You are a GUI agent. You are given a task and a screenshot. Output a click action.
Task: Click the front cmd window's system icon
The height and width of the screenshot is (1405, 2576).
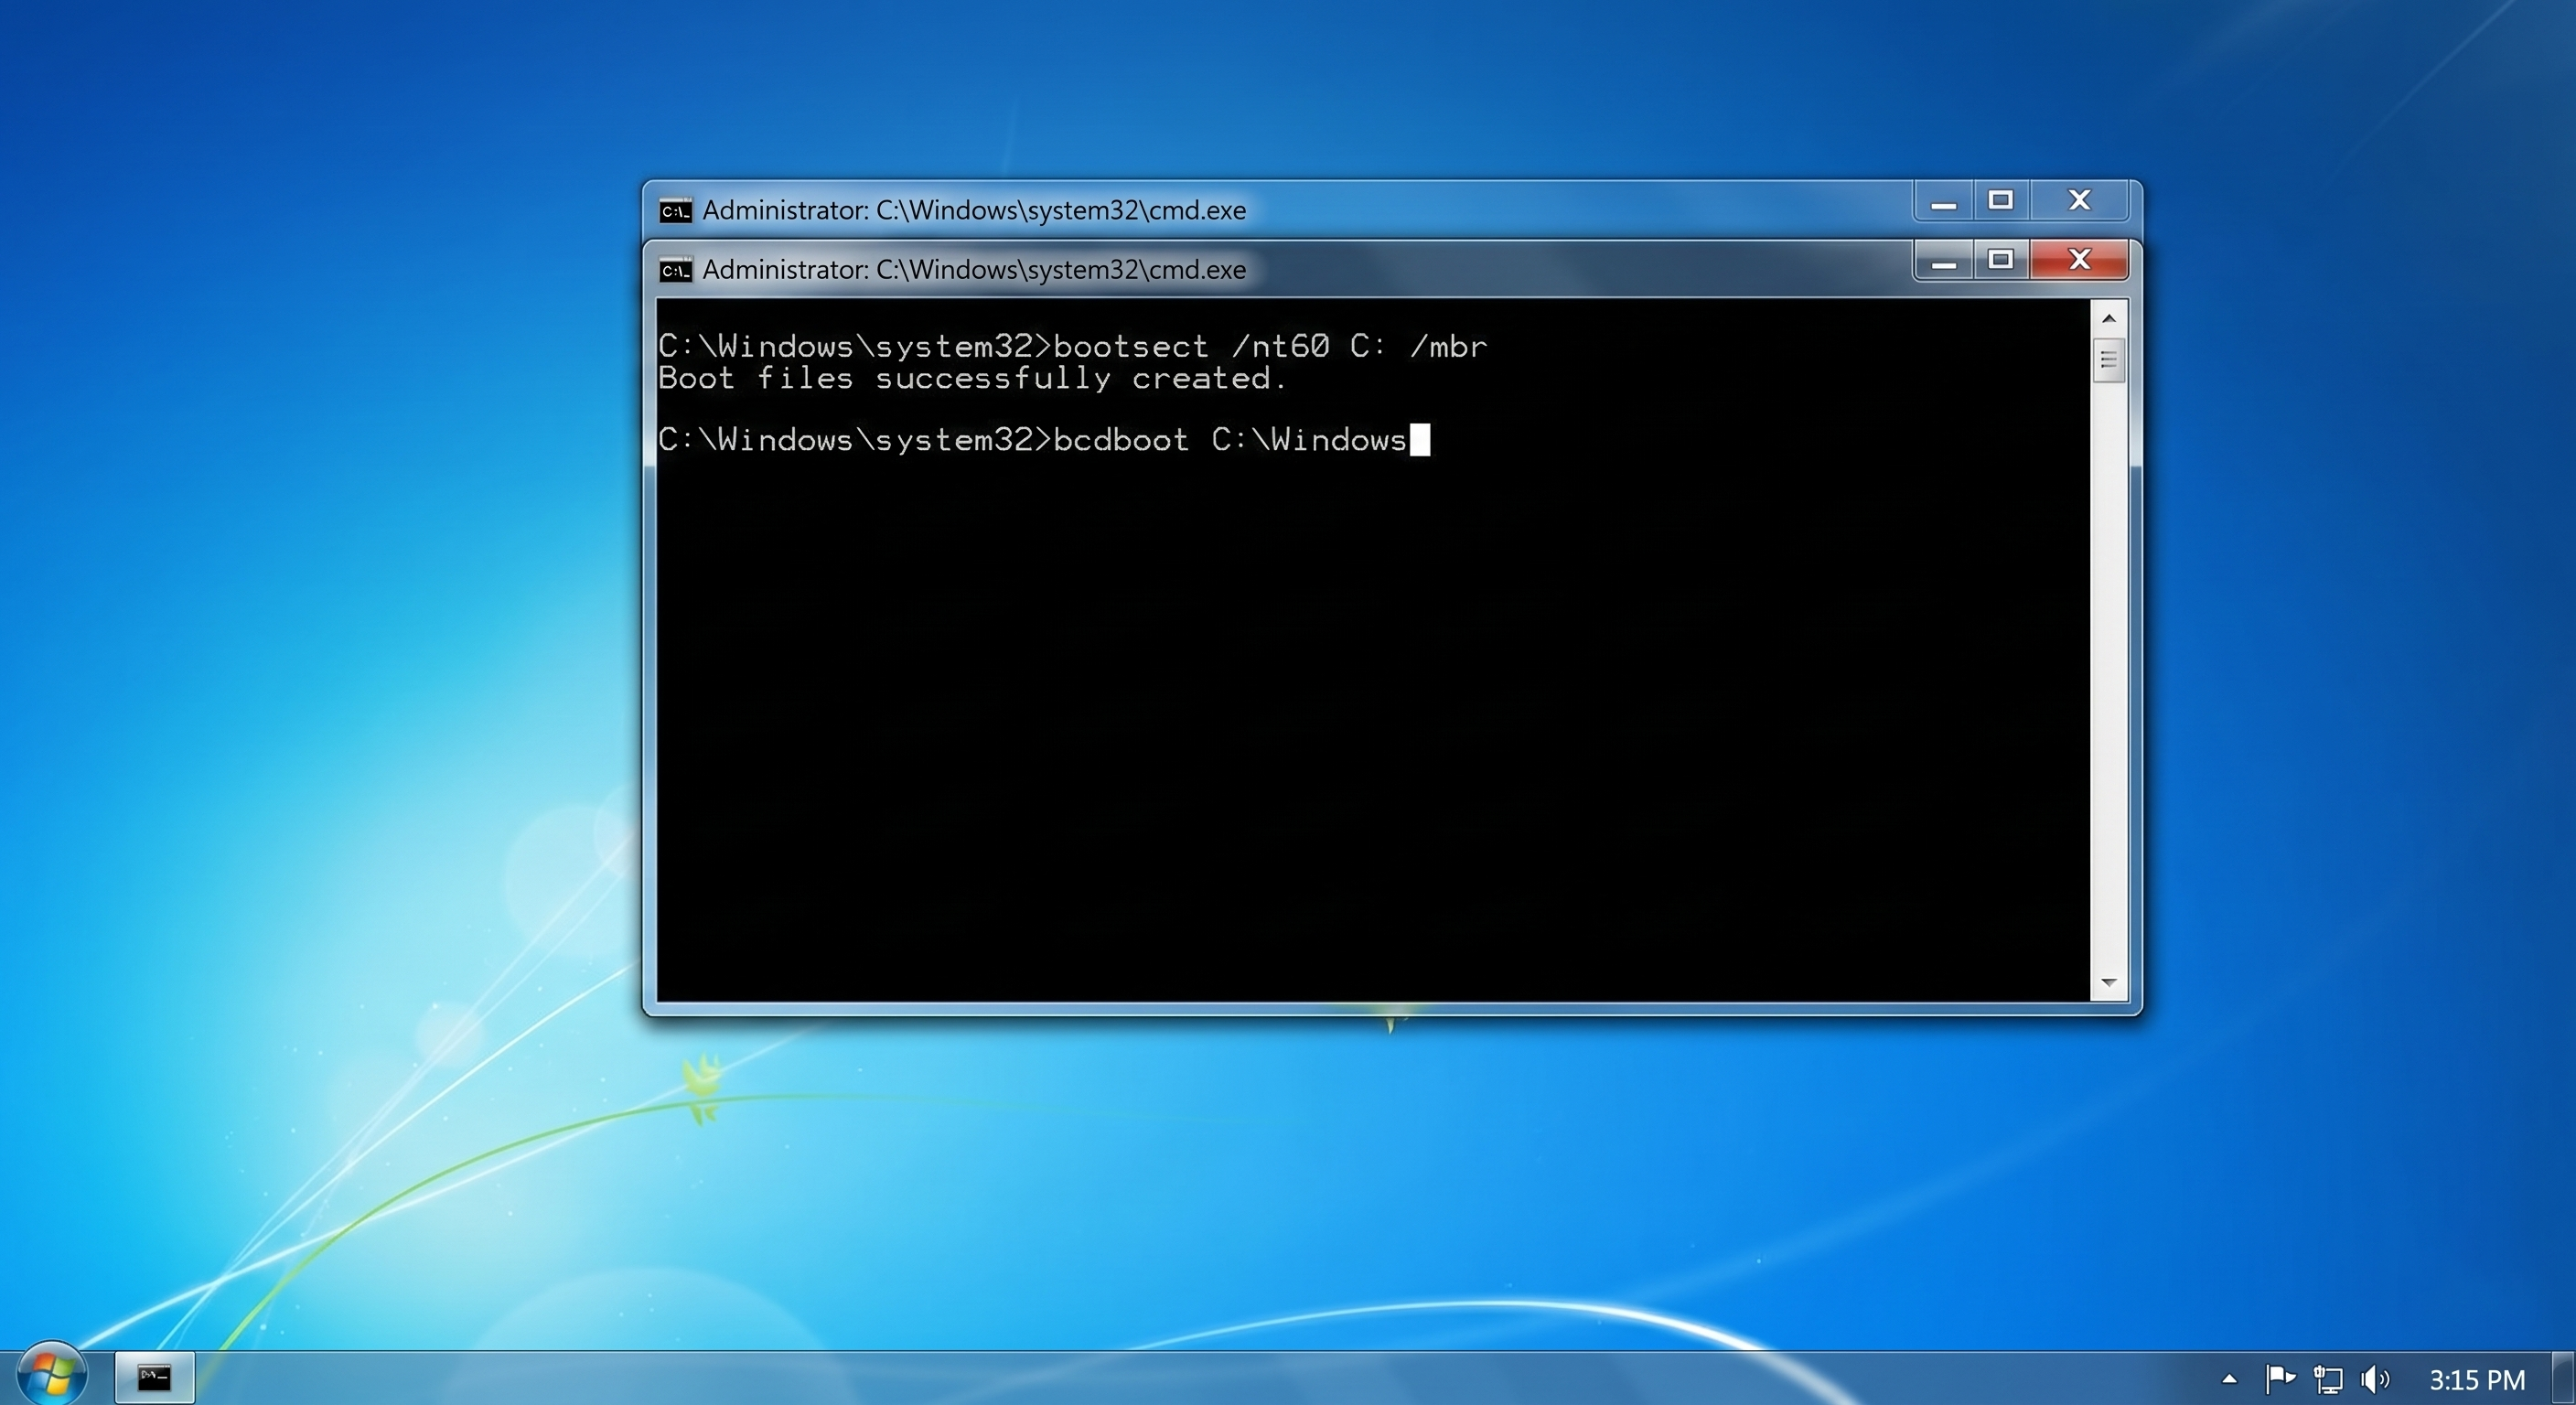(675, 270)
